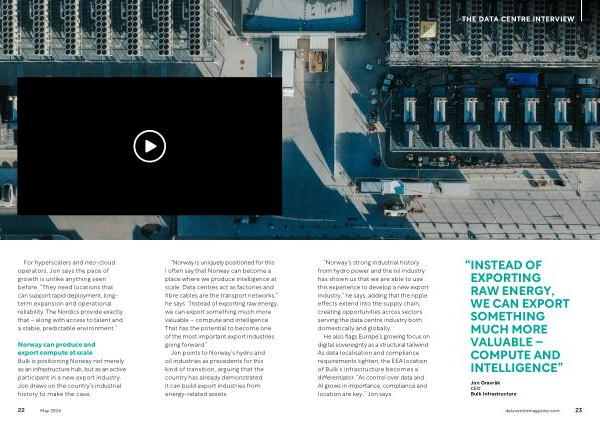Play the embedded video

(149, 146)
